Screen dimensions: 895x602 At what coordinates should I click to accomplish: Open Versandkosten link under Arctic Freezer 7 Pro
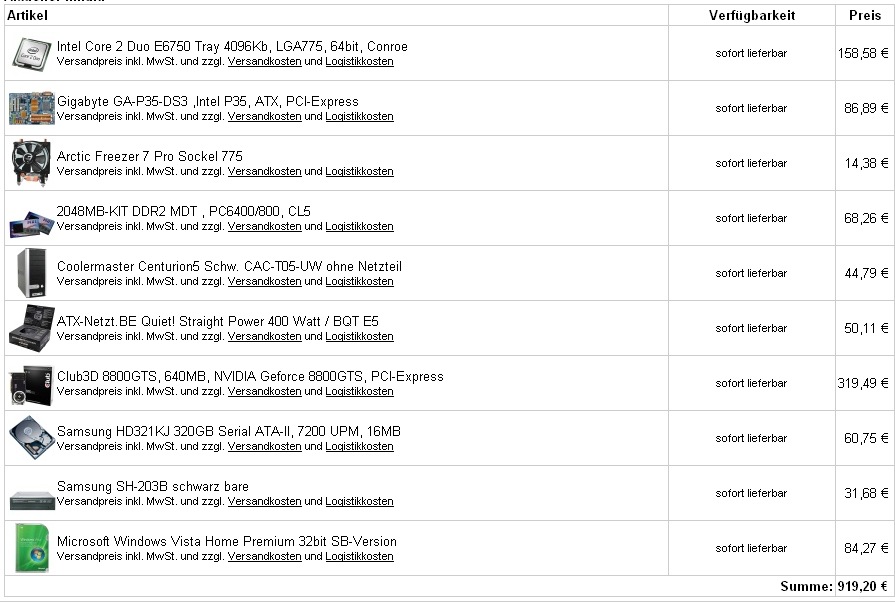264,171
